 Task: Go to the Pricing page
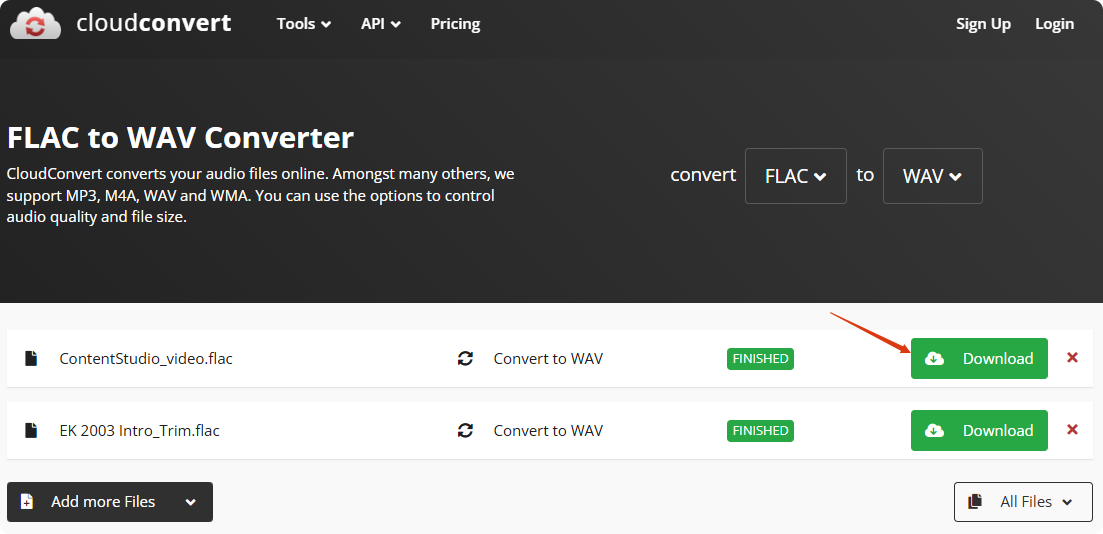coord(455,24)
